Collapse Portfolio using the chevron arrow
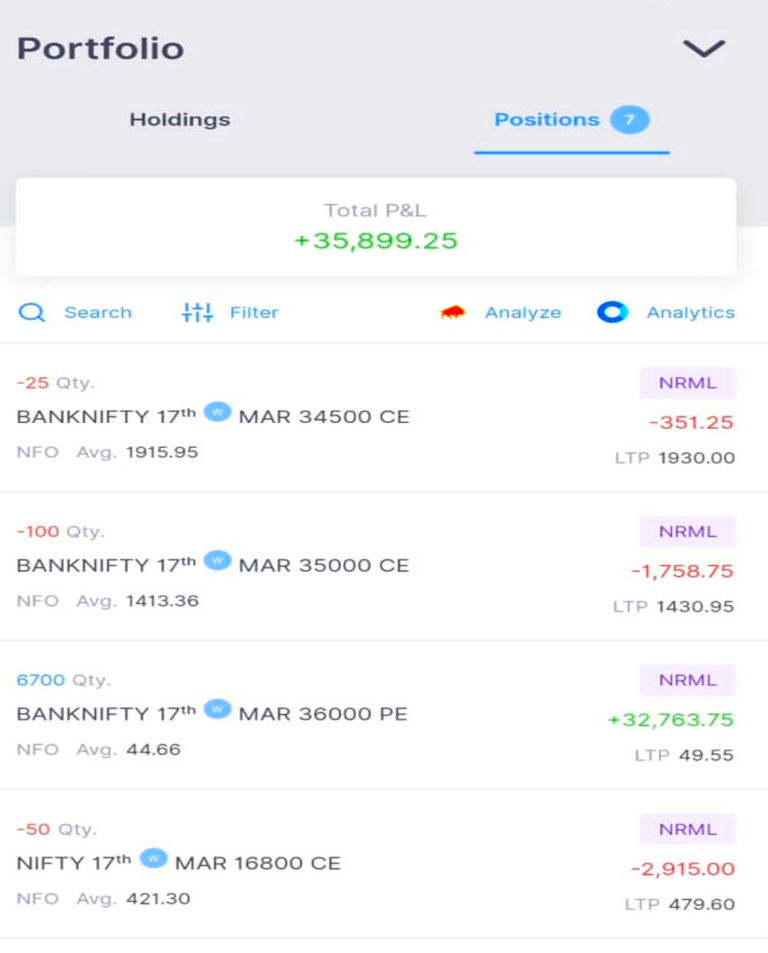Screen dimensions: 768x953 (703, 49)
